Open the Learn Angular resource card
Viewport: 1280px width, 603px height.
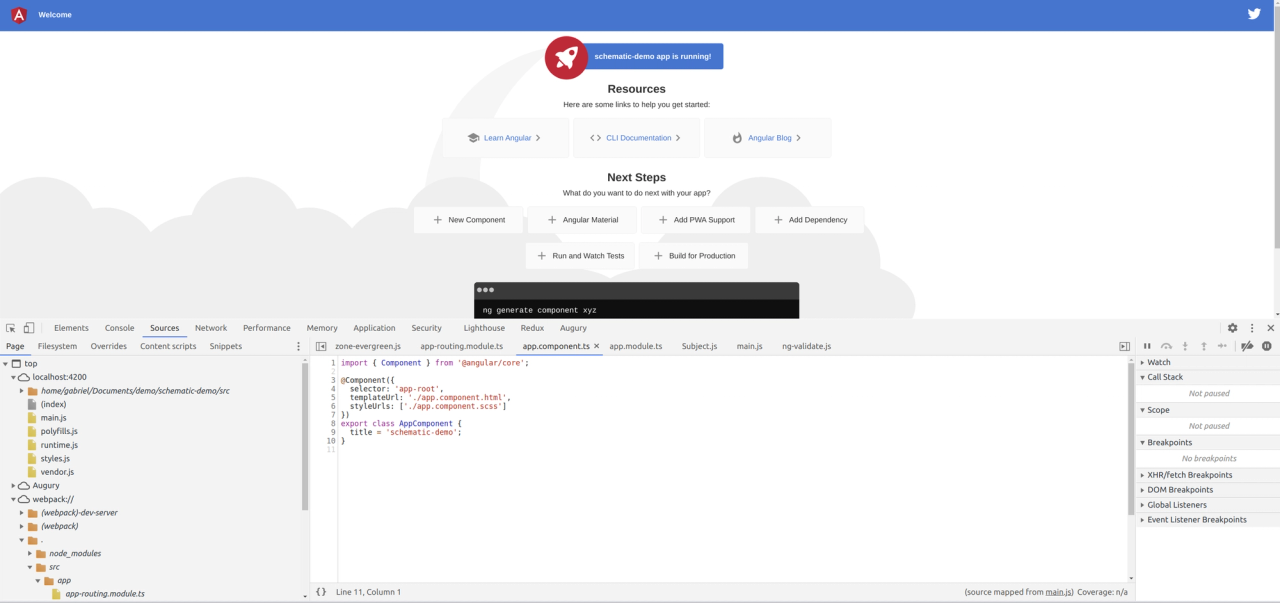[505, 138]
